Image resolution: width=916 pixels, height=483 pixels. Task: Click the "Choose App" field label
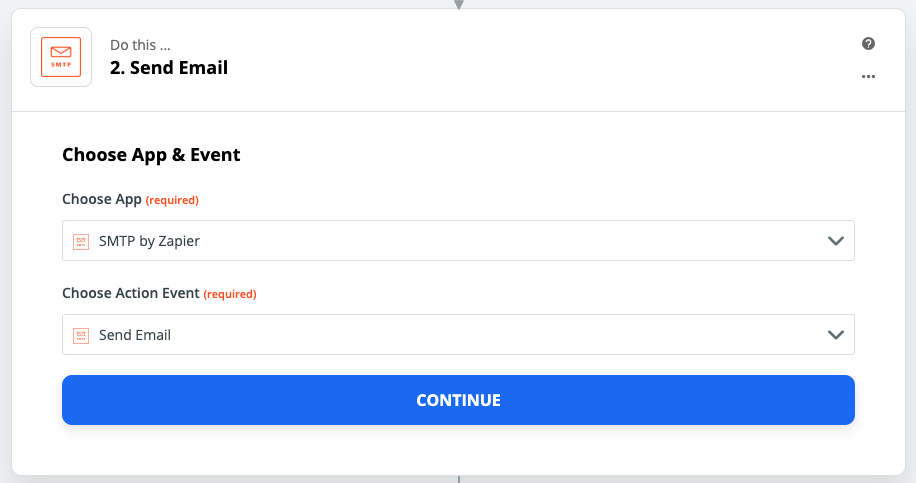[x=101, y=199]
